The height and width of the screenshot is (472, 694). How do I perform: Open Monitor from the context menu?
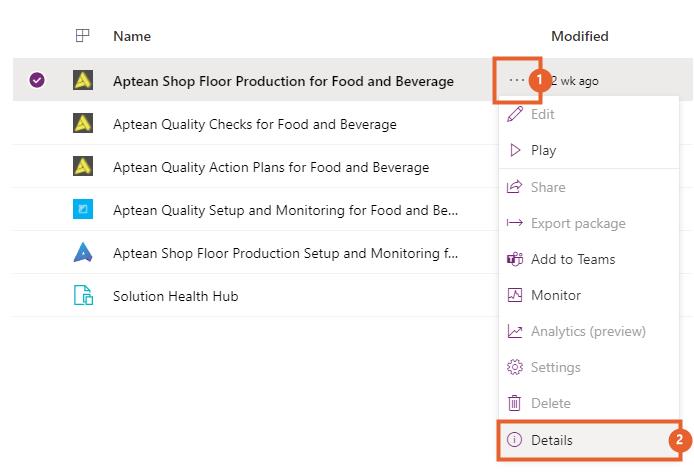pyautogui.click(x=555, y=295)
